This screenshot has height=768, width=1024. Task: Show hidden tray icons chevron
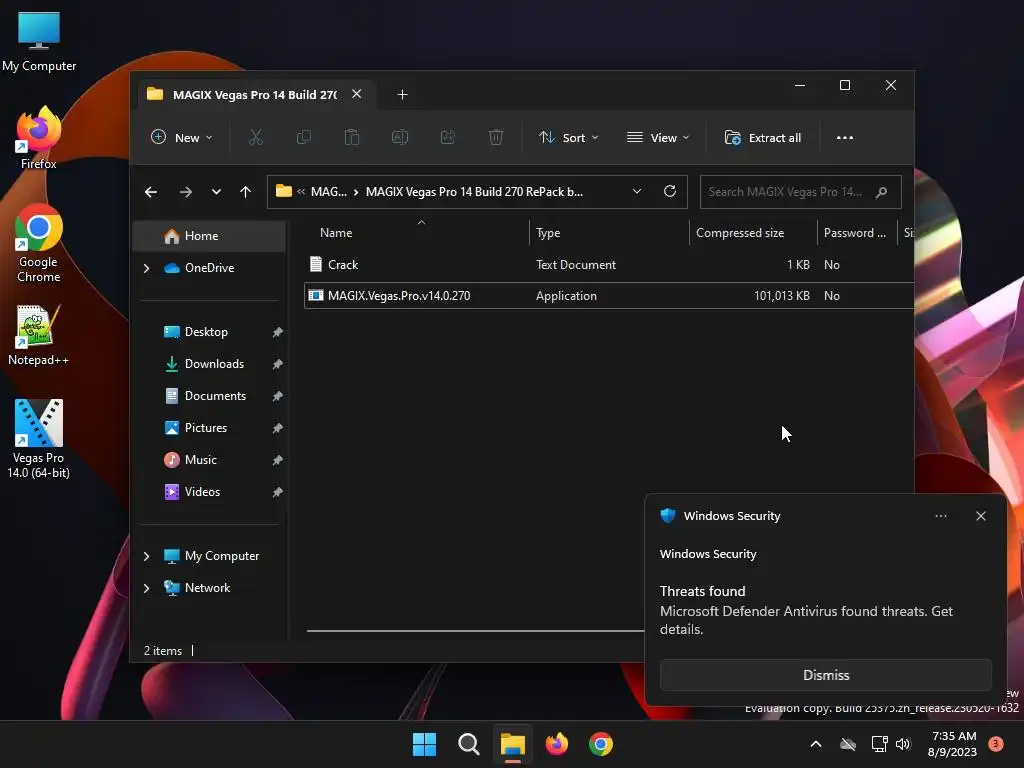tap(816, 744)
